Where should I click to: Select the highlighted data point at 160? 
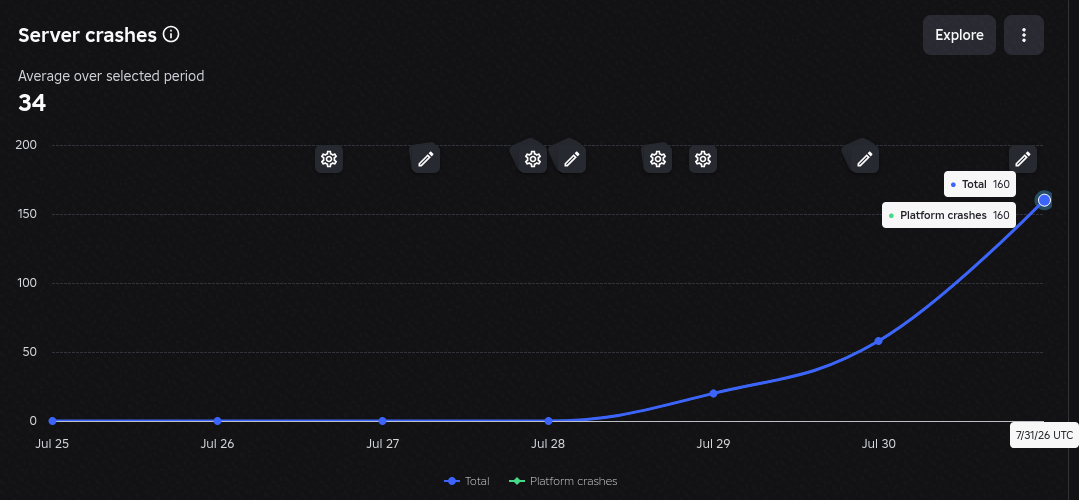coord(1044,200)
